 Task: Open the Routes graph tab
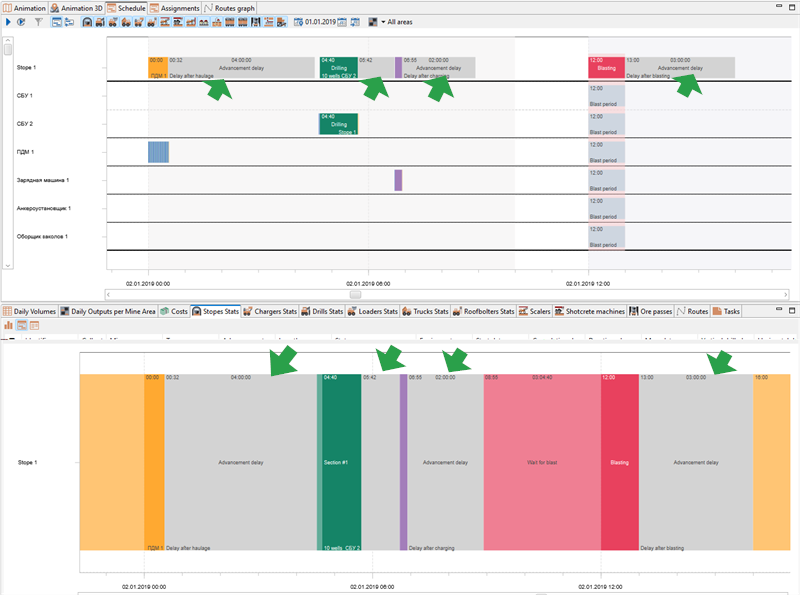click(230, 8)
